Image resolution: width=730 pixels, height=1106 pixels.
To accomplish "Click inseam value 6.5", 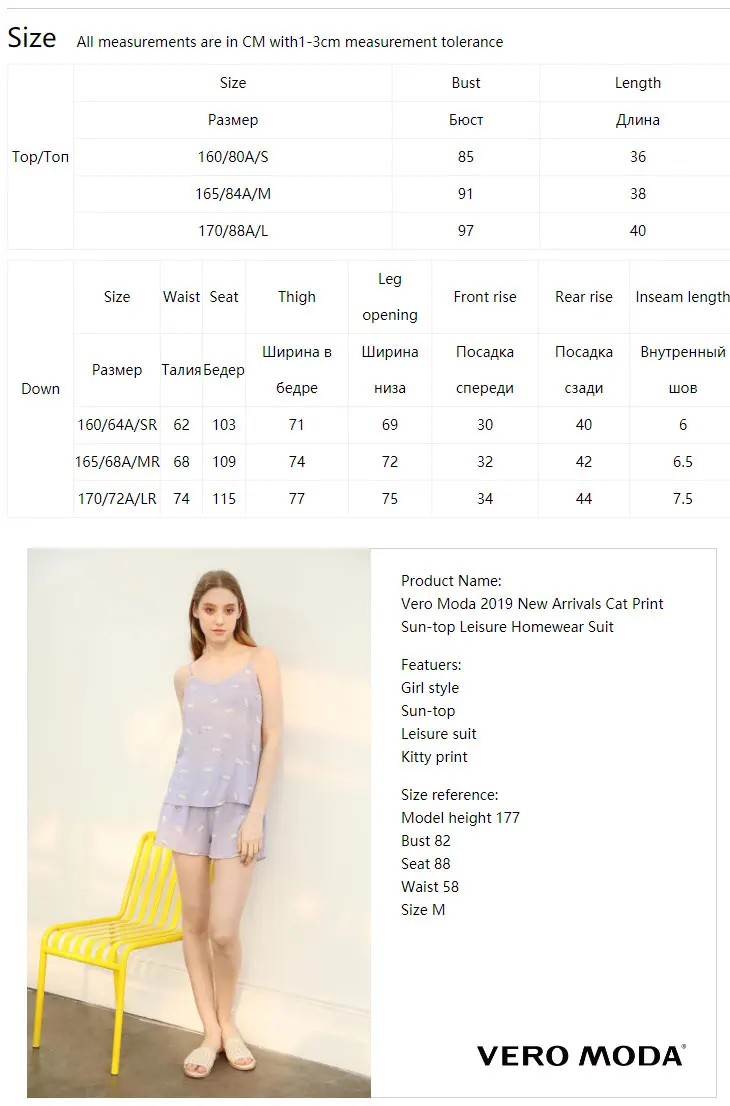I will click(682, 461).
